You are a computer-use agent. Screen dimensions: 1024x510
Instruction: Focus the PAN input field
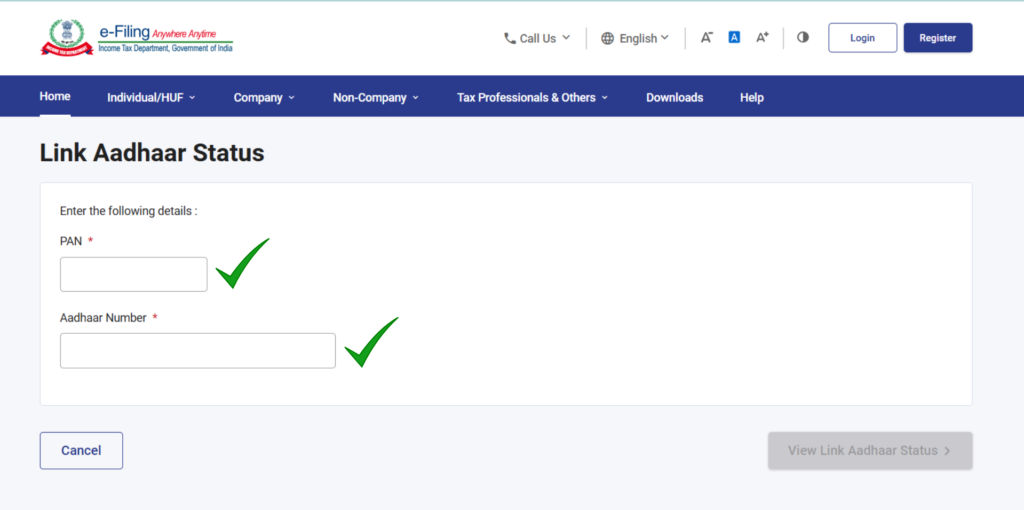[x=134, y=274]
